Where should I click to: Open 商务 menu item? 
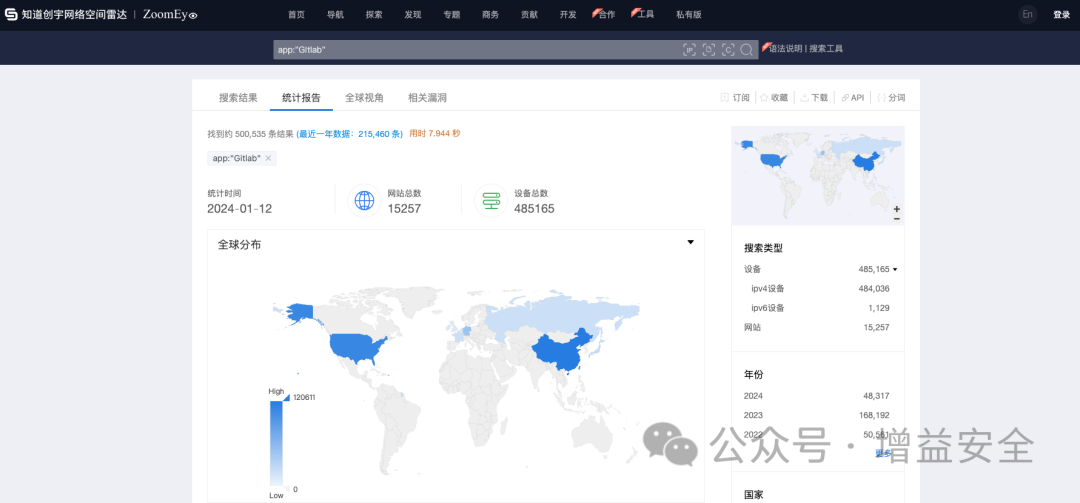point(490,14)
